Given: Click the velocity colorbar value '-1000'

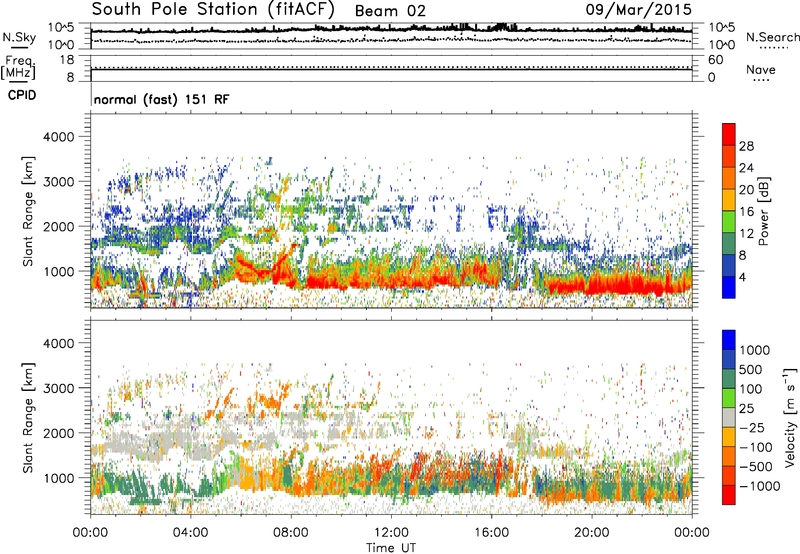Looking at the screenshot, I should 760,486.
